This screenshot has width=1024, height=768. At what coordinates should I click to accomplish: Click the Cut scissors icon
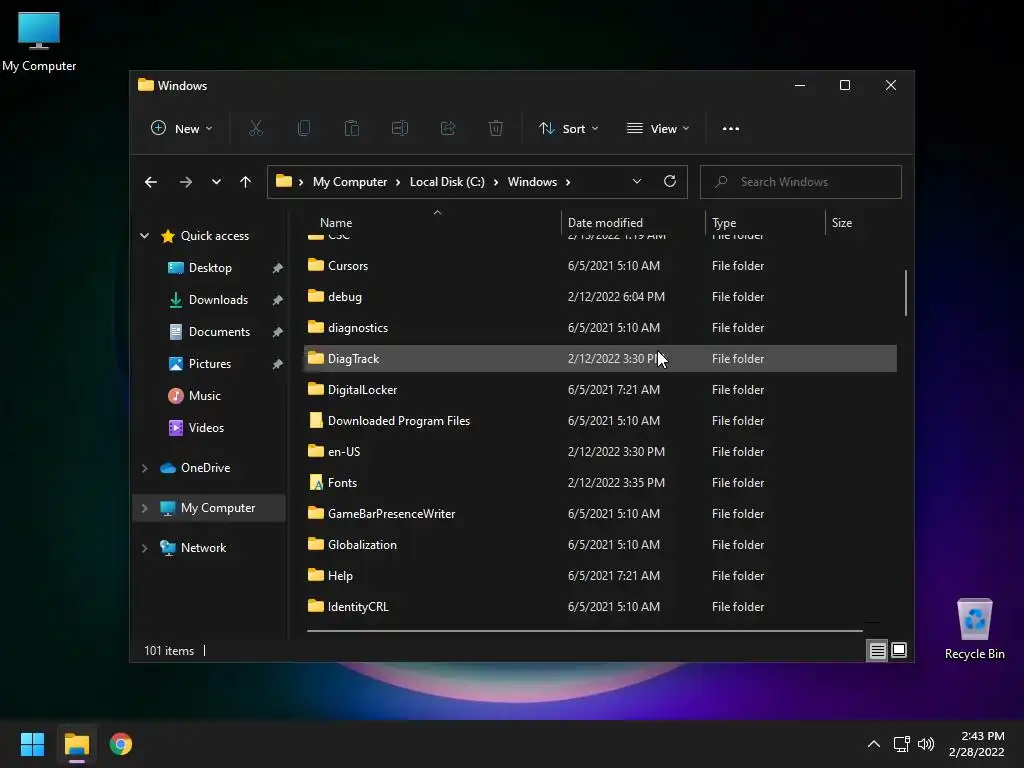[256, 129]
